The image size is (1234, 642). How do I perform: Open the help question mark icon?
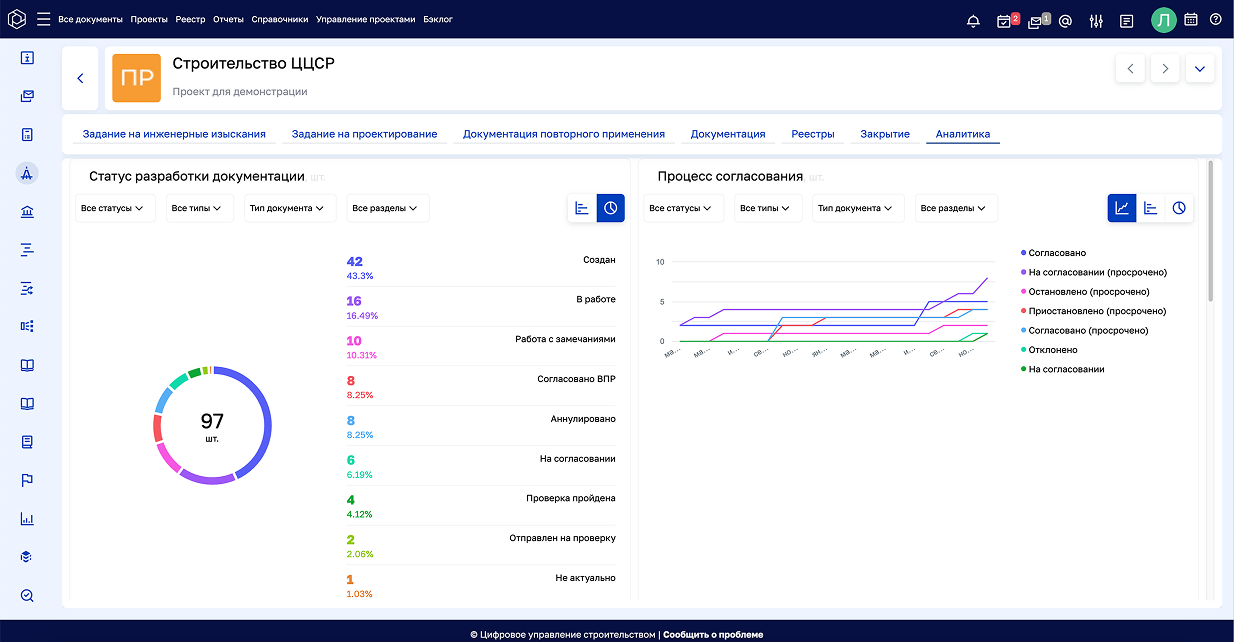(1216, 19)
